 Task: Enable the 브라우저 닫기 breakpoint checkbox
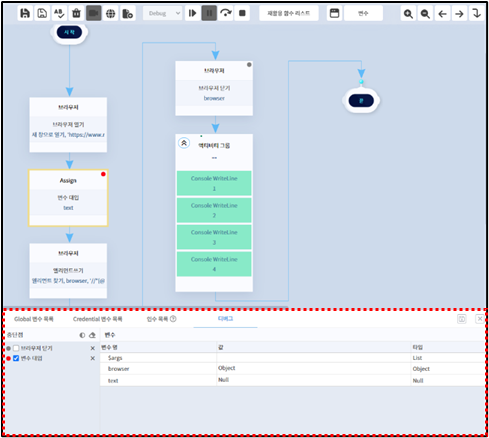(16, 348)
